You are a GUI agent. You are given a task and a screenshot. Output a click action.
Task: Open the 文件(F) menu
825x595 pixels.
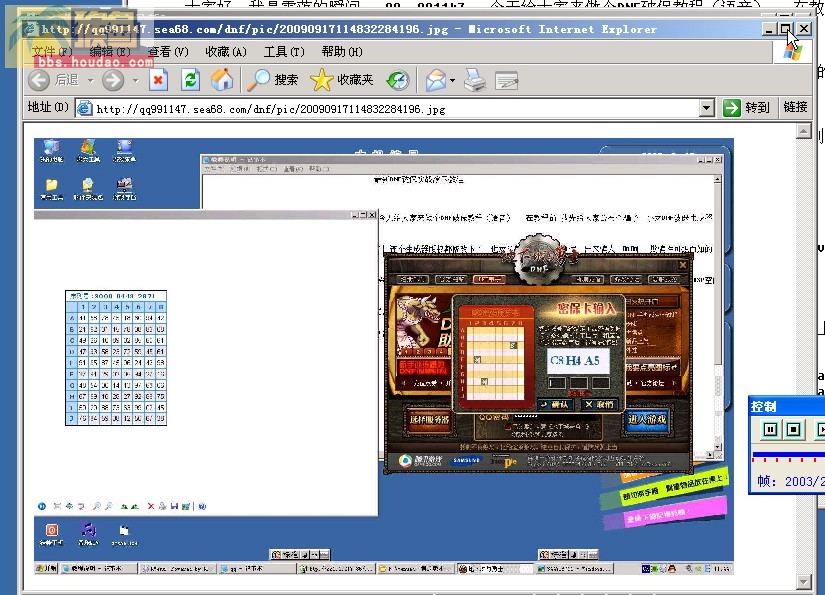pyautogui.click(x=52, y=52)
